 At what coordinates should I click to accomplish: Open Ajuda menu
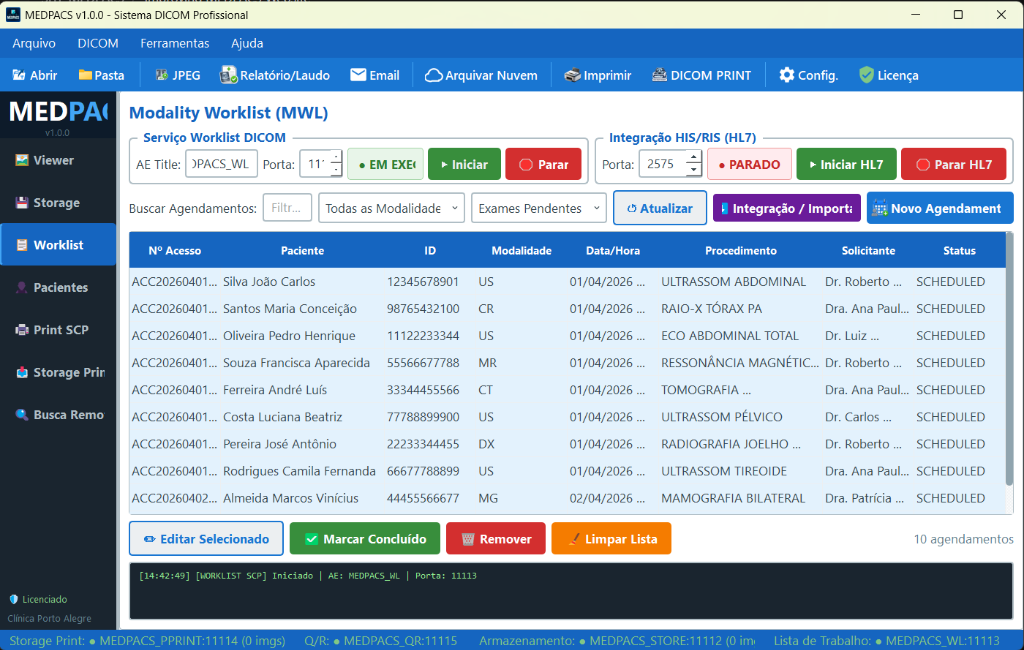tap(247, 43)
